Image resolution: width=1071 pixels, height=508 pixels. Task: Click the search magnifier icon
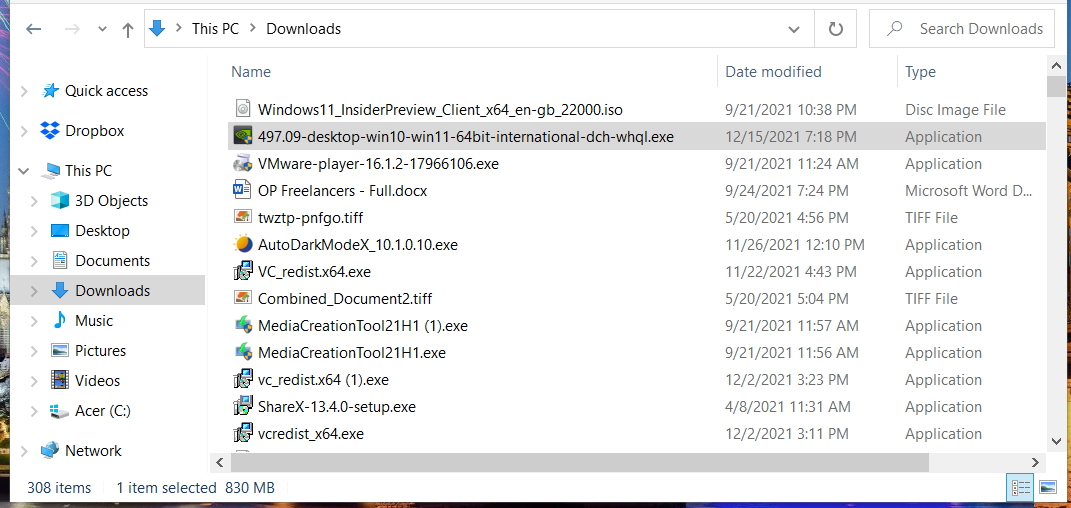[894, 29]
